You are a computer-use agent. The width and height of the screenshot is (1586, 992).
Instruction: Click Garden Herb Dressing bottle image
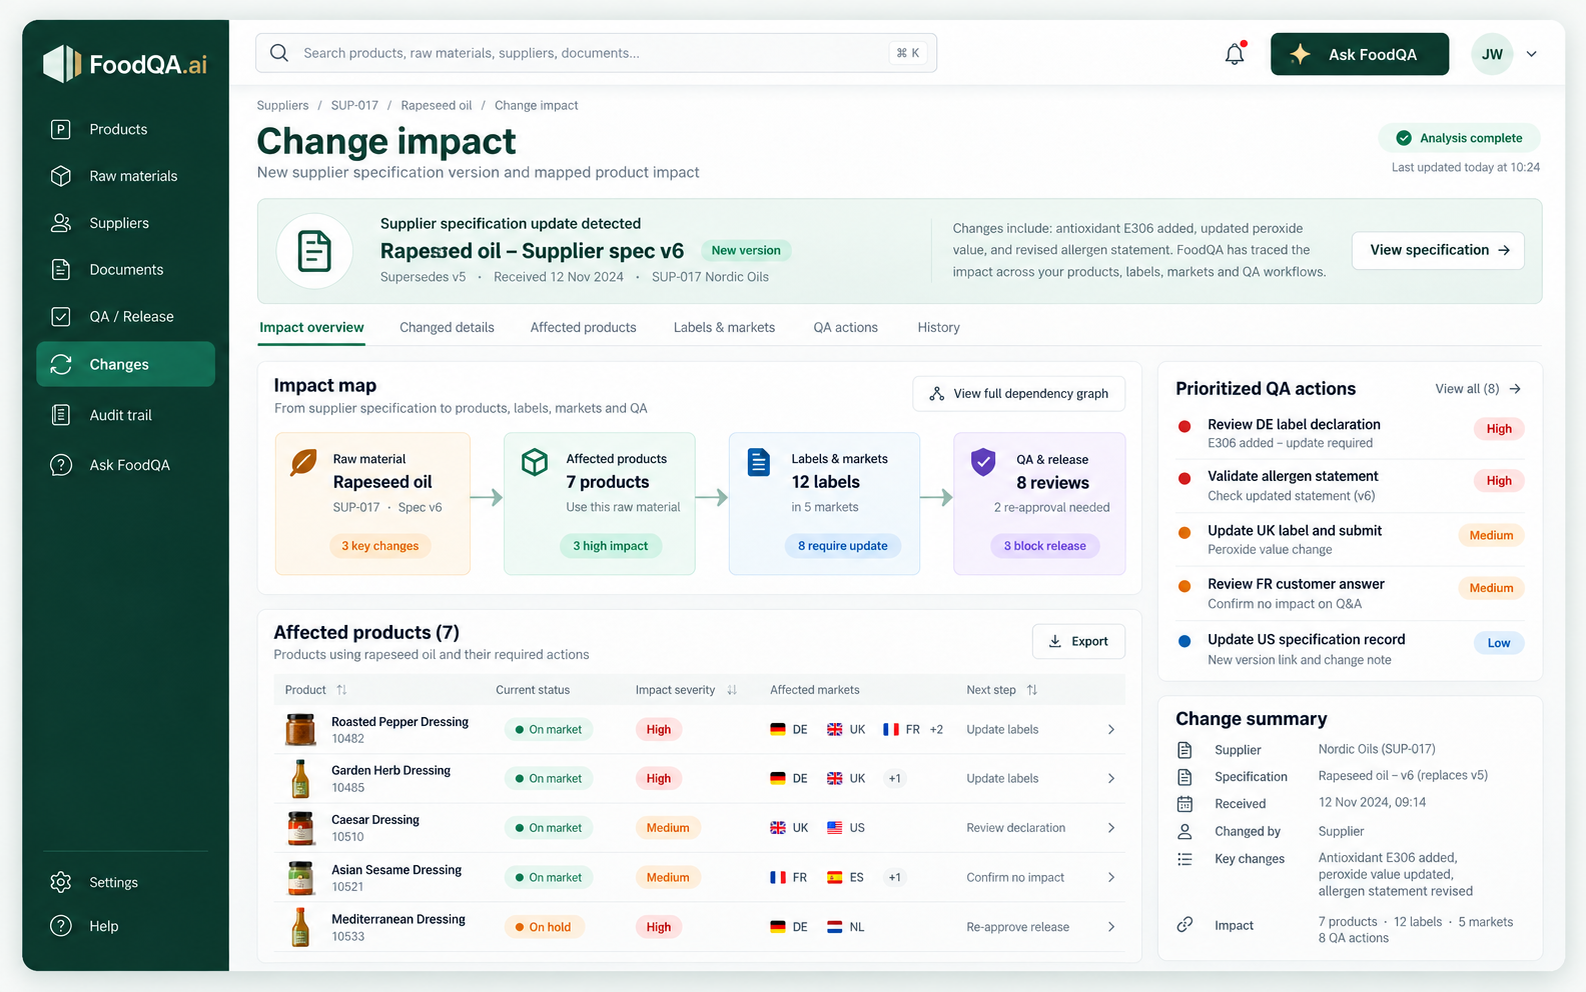coord(300,779)
